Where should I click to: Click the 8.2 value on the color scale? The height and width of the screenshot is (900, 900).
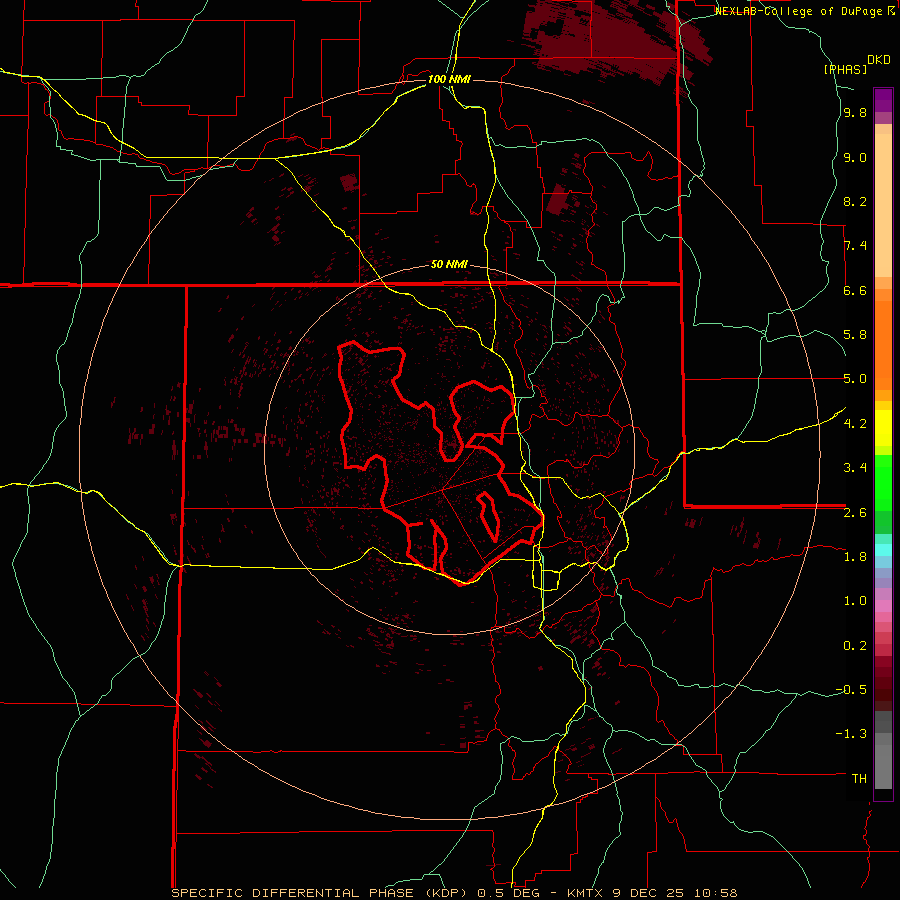pos(855,202)
